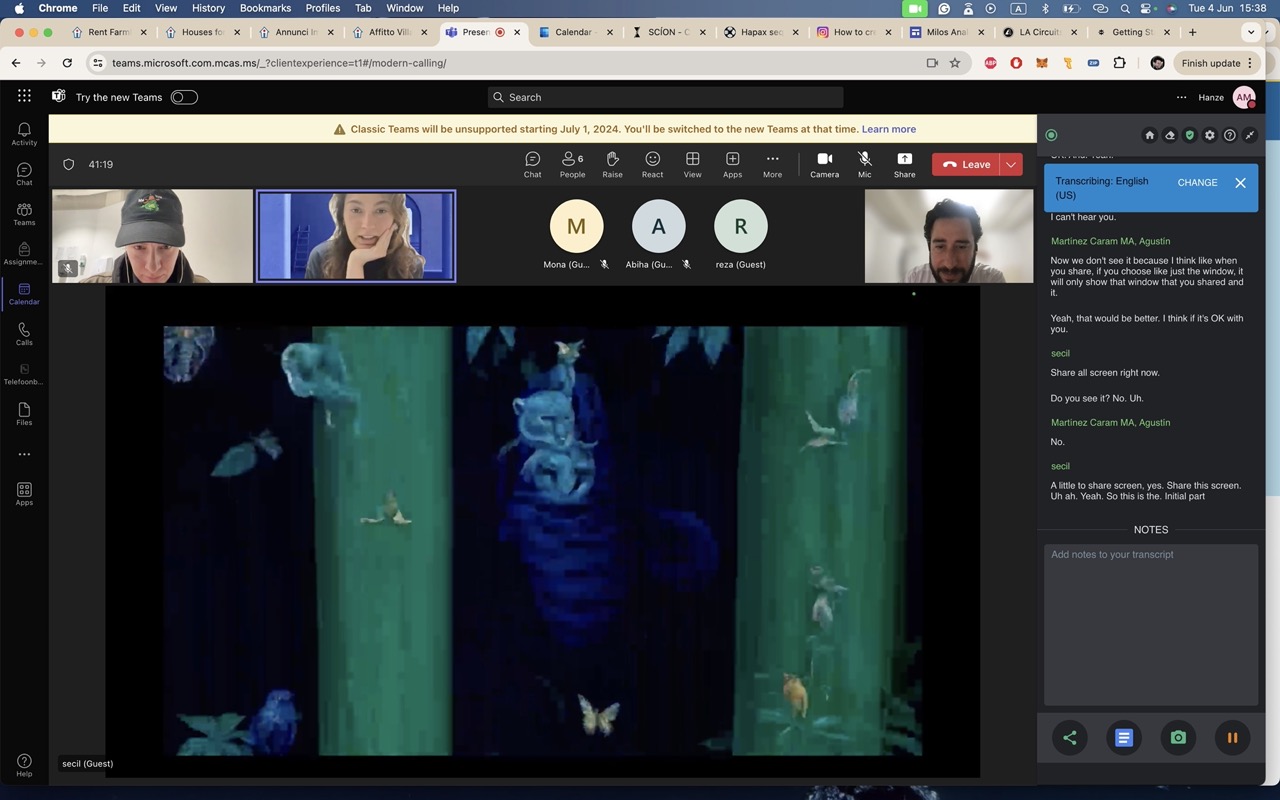1280x800 pixels.
Task: Take a screenshot with the camera icon
Action: 1178,738
